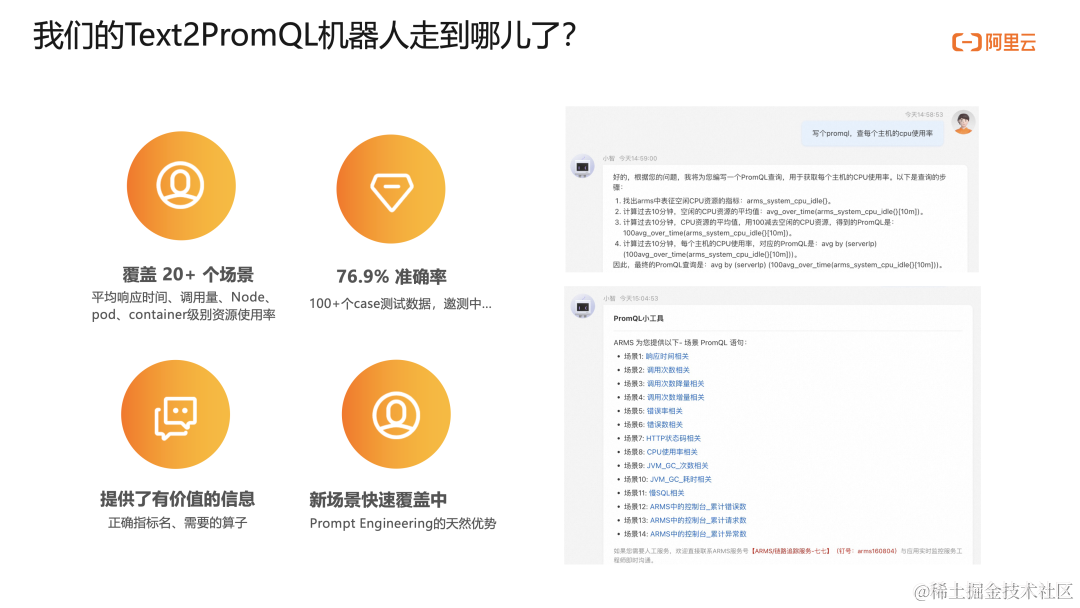Image resolution: width=1080 pixels, height=608 pixels.
Task: Open the ARMS中的控制台_累计异常数 link
Action: [x=698, y=534]
